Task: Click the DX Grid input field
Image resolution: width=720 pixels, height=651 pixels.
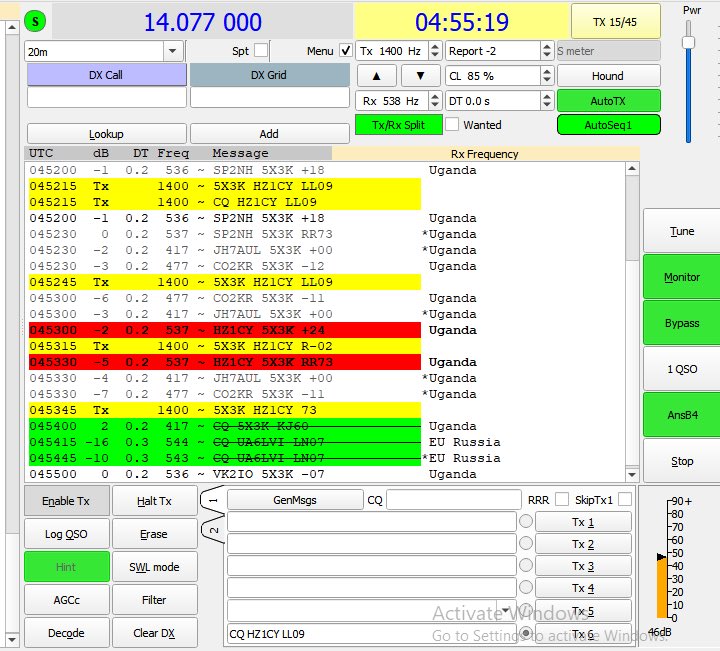Action: [x=269, y=97]
